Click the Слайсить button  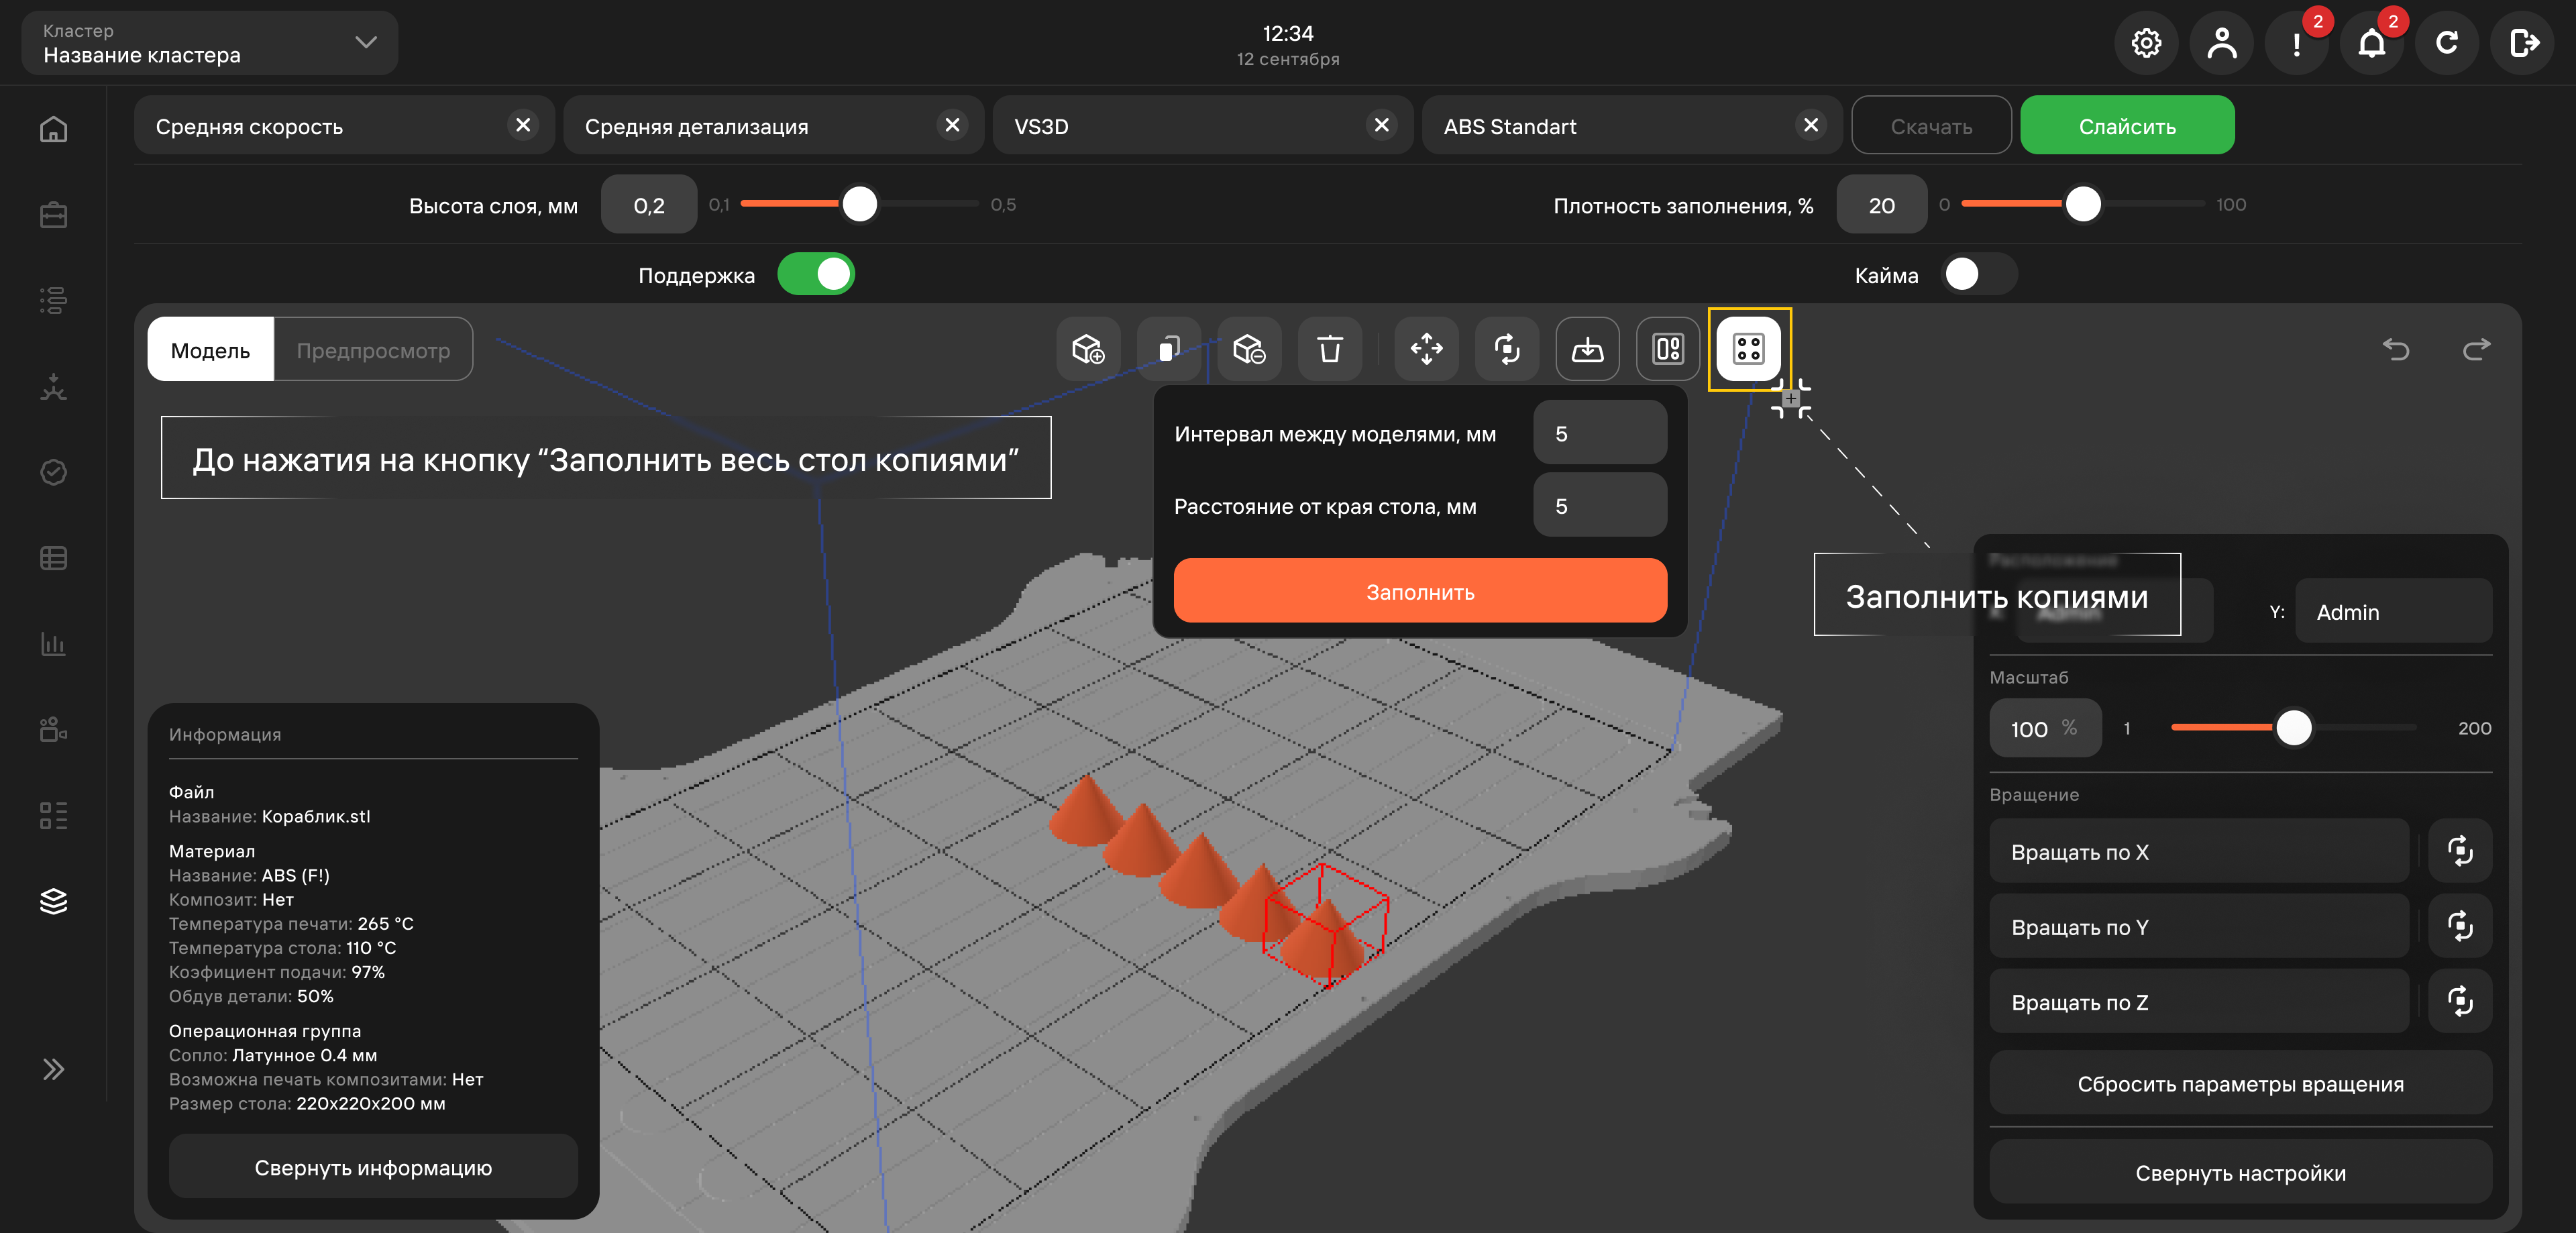[x=2127, y=125]
